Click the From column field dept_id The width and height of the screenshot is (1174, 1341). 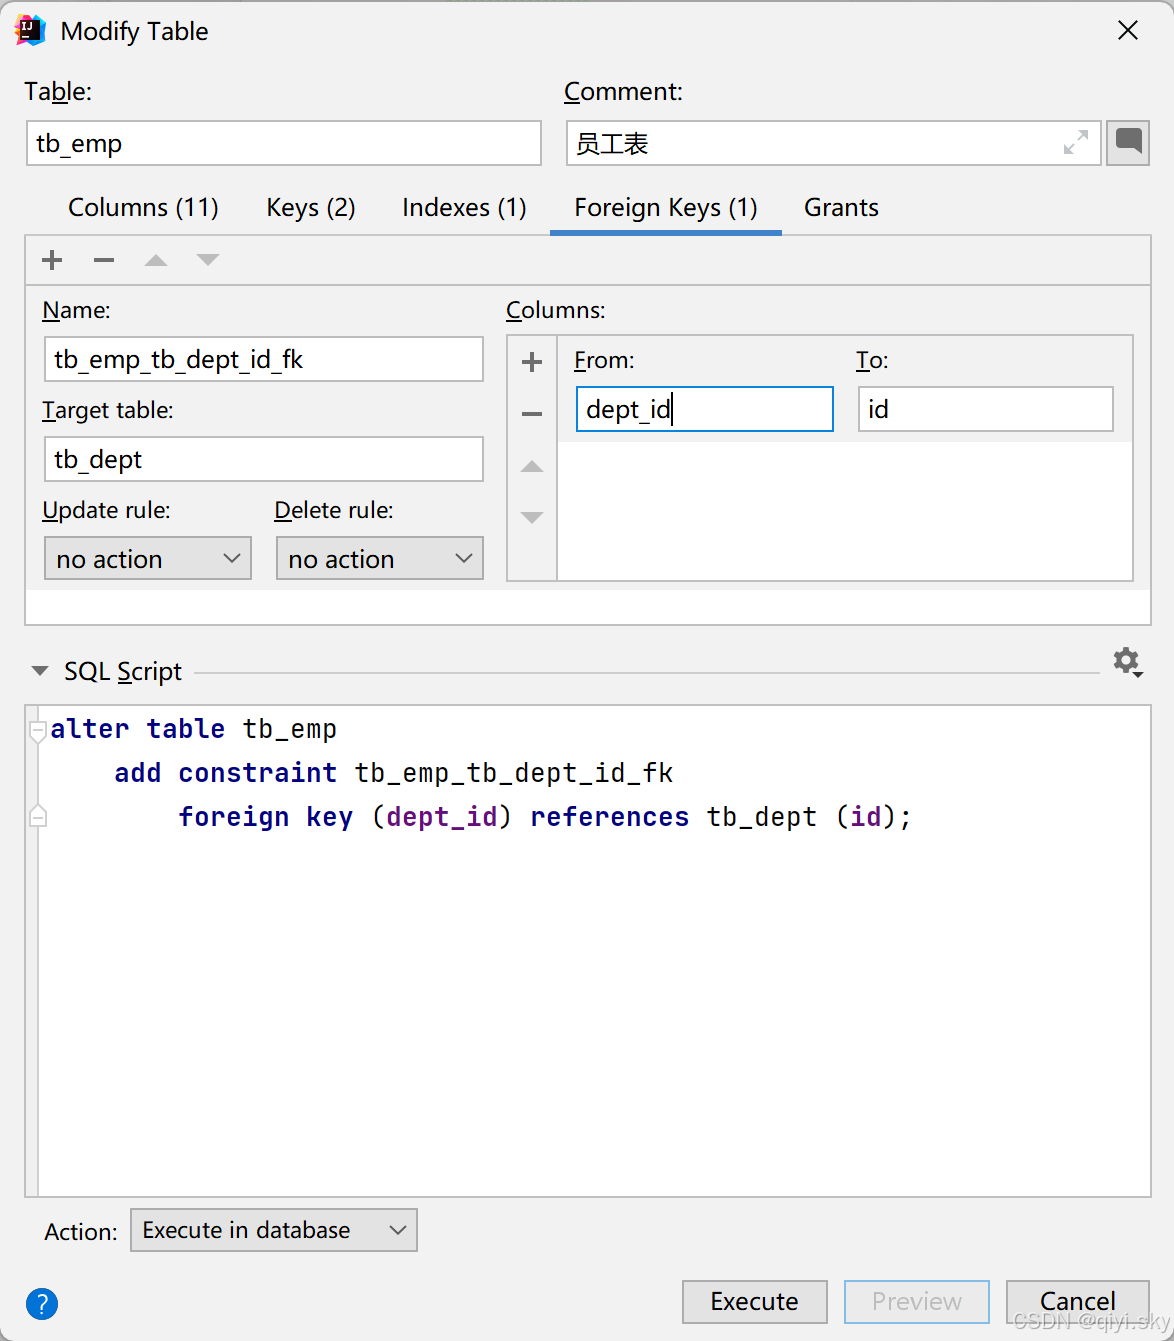[705, 409]
